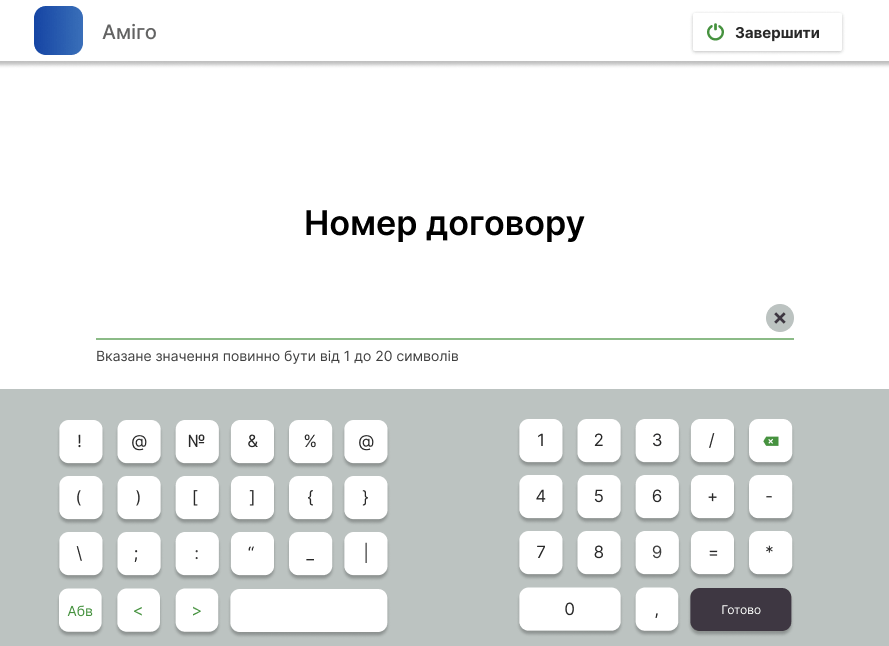This screenshot has width=889, height=646.
Task: Tap digit 9 on the numpad
Action: tap(657, 552)
